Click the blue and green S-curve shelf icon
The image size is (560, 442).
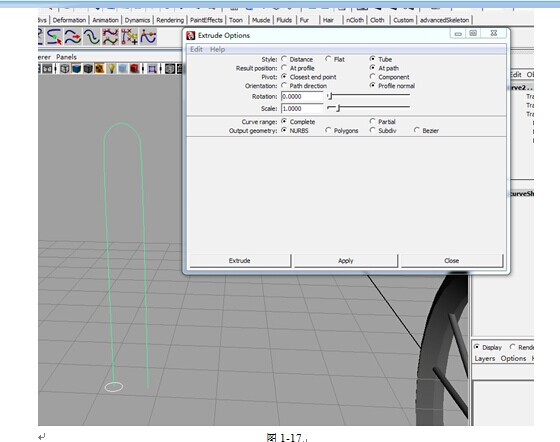click(x=91, y=37)
